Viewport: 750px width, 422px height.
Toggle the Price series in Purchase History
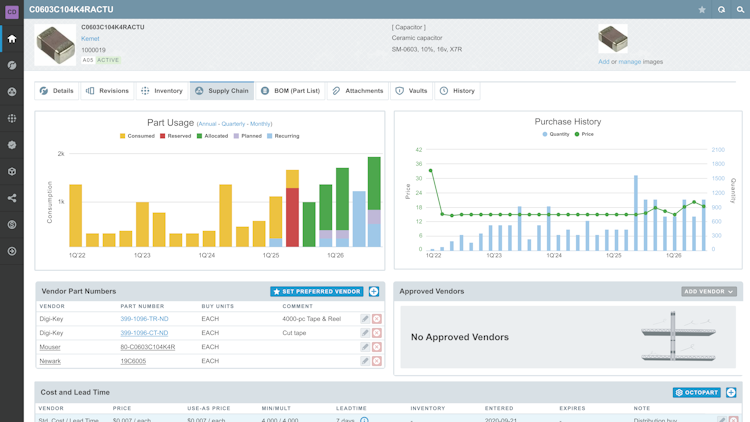point(584,134)
